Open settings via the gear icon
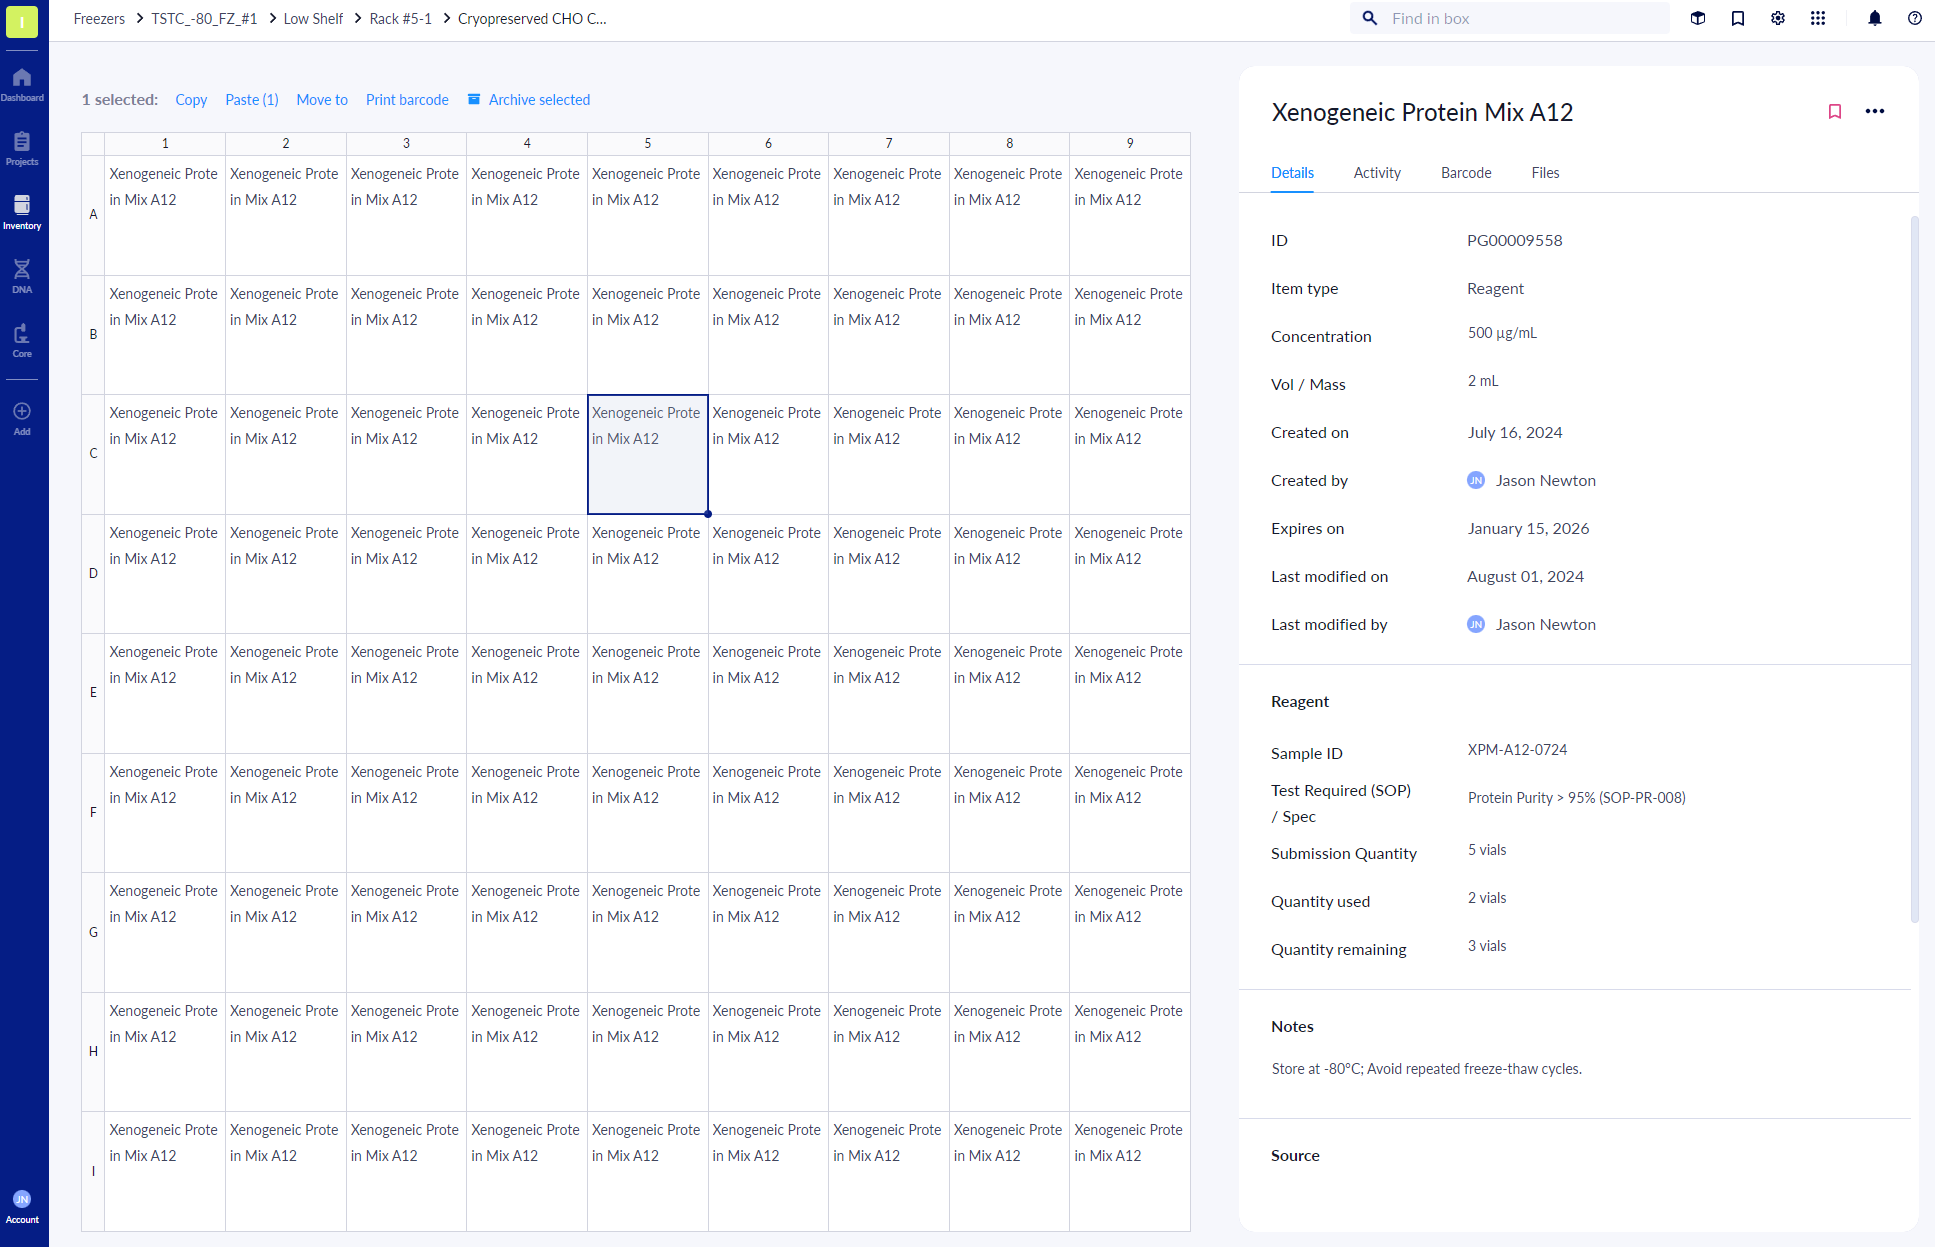 tap(1778, 18)
